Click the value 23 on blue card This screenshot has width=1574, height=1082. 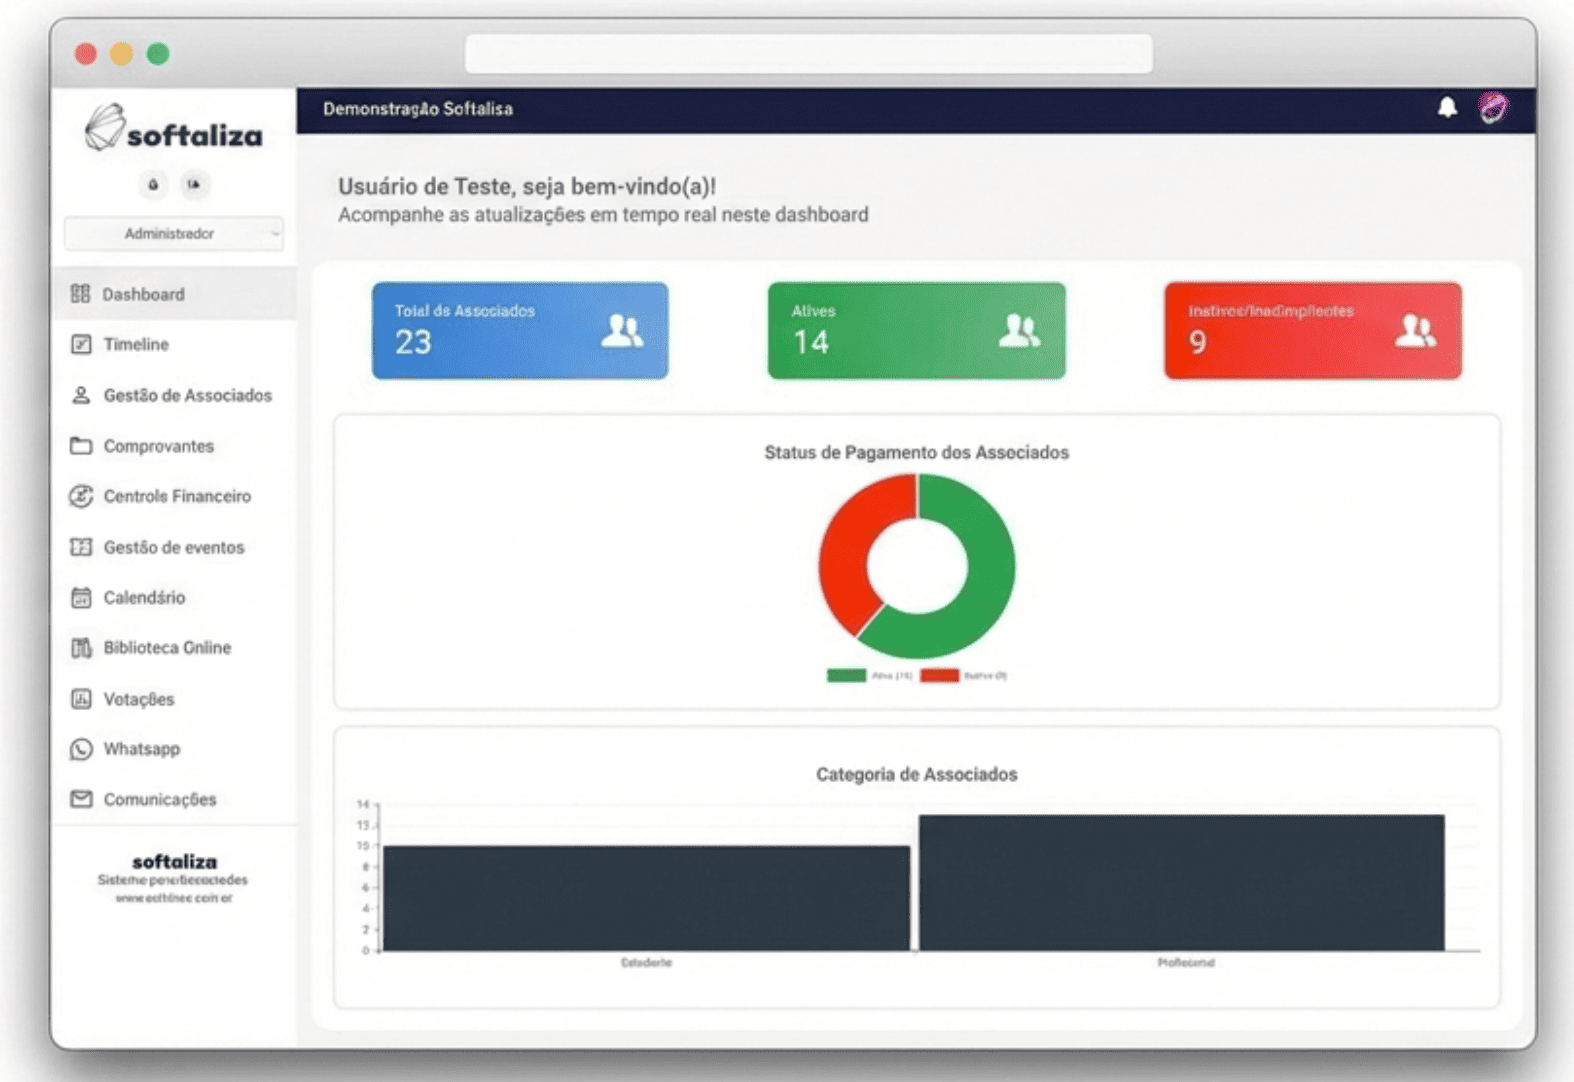click(x=413, y=342)
